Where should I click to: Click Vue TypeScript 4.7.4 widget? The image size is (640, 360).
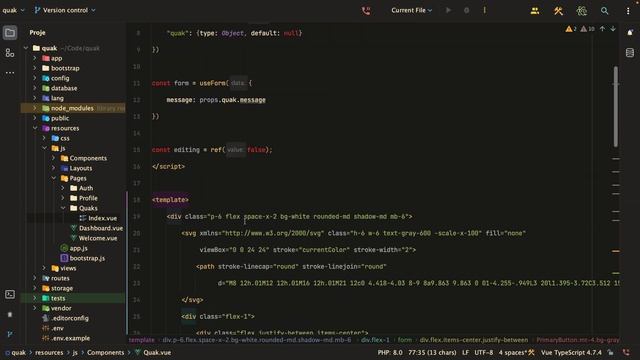pyautogui.click(x=571, y=353)
